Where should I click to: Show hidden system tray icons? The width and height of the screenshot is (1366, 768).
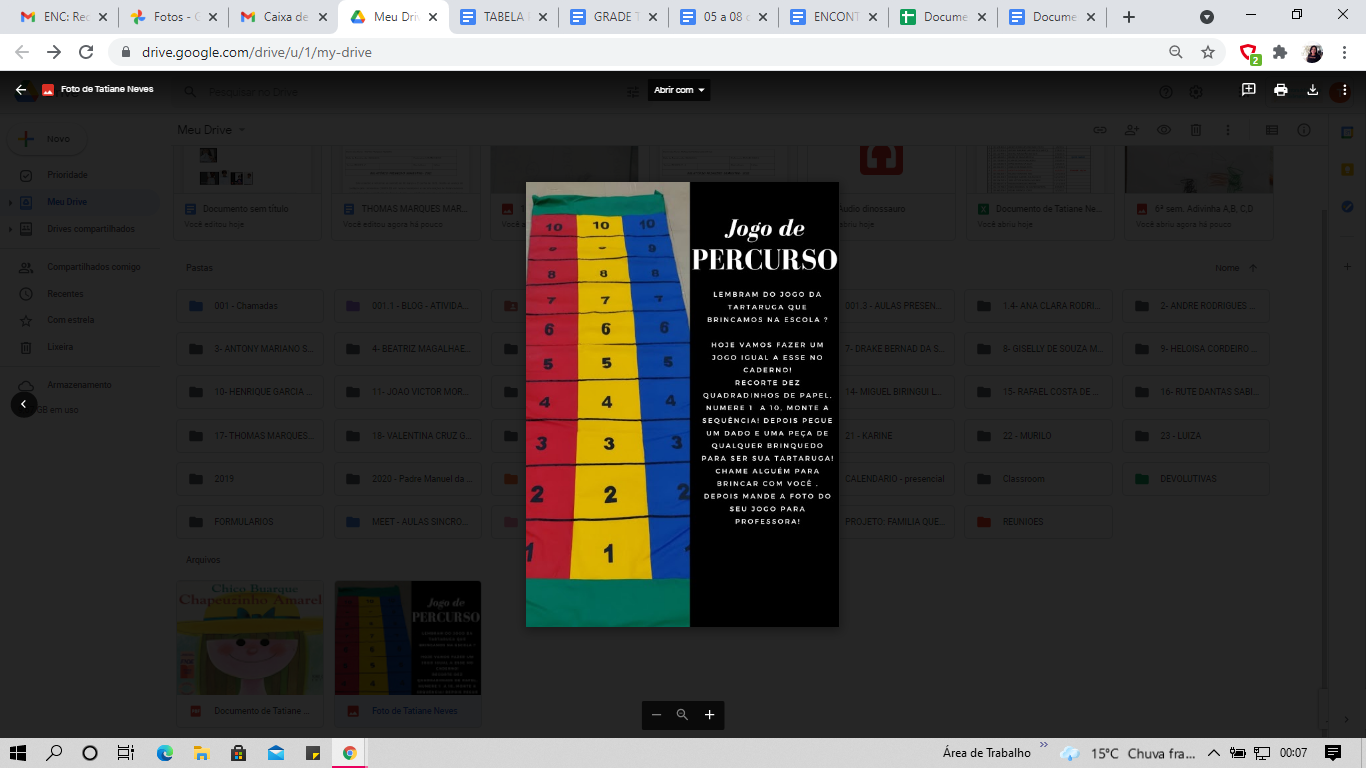1214,753
